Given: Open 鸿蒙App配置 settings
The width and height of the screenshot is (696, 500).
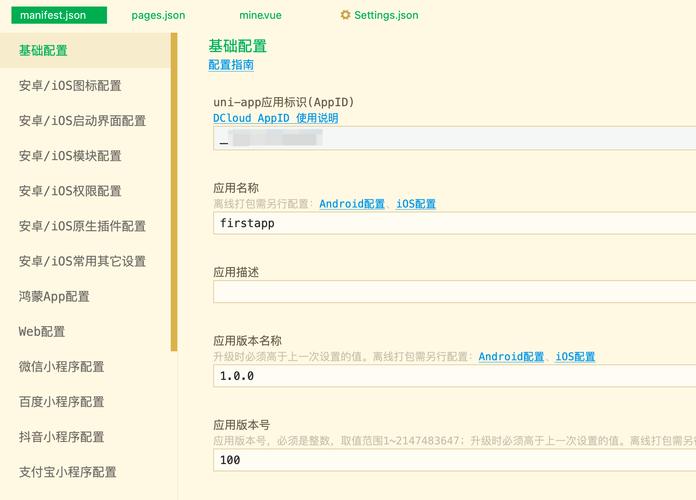Looking at the screenshot, I should (54, 296).
